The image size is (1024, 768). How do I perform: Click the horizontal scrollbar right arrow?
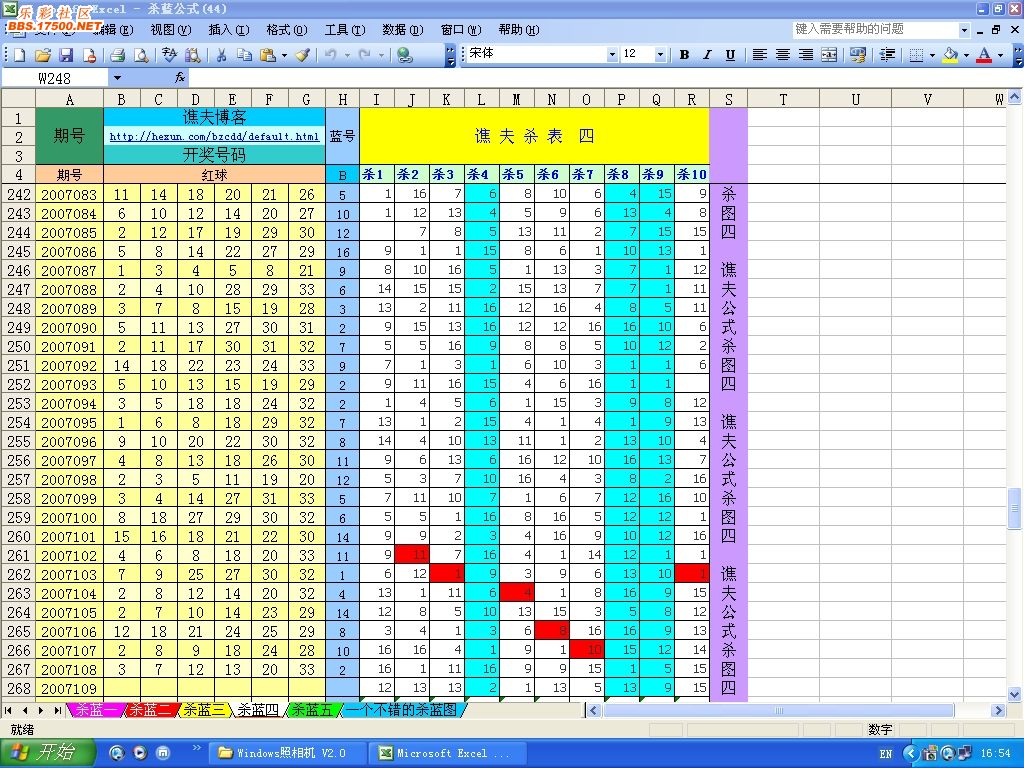click(998, 711)
